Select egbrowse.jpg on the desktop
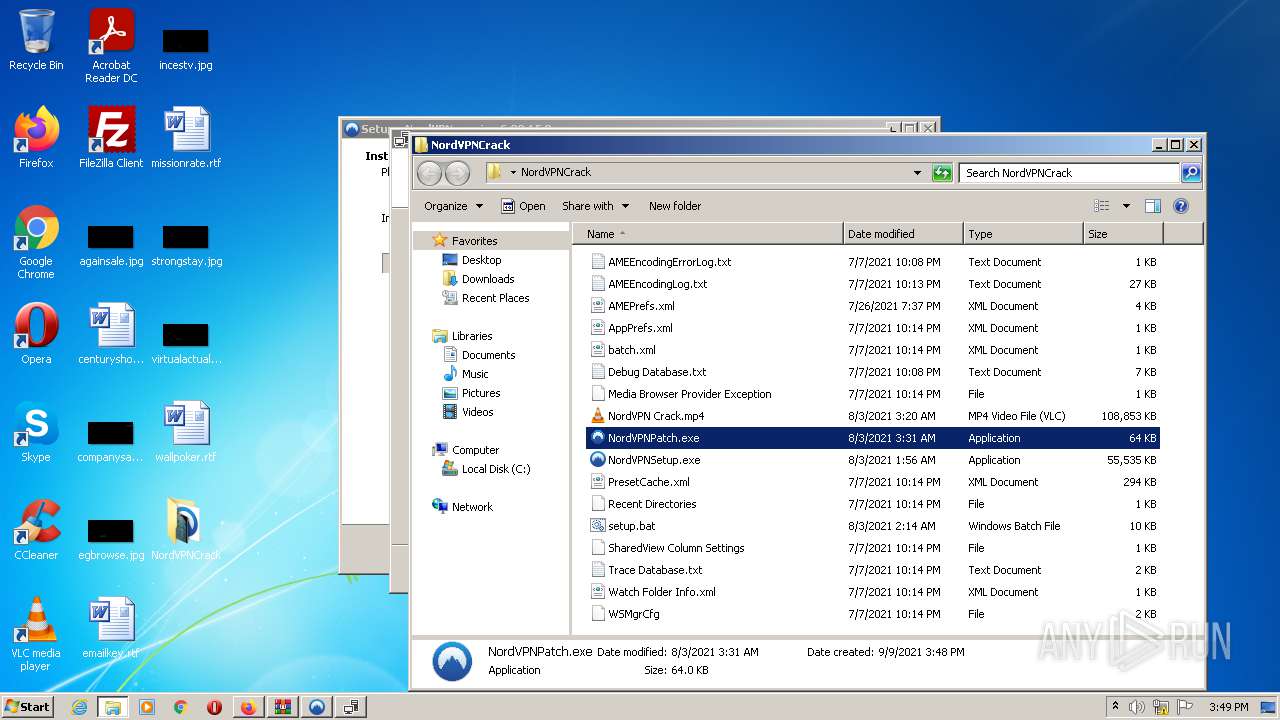The image size is (1280, 720). (111, 539)
